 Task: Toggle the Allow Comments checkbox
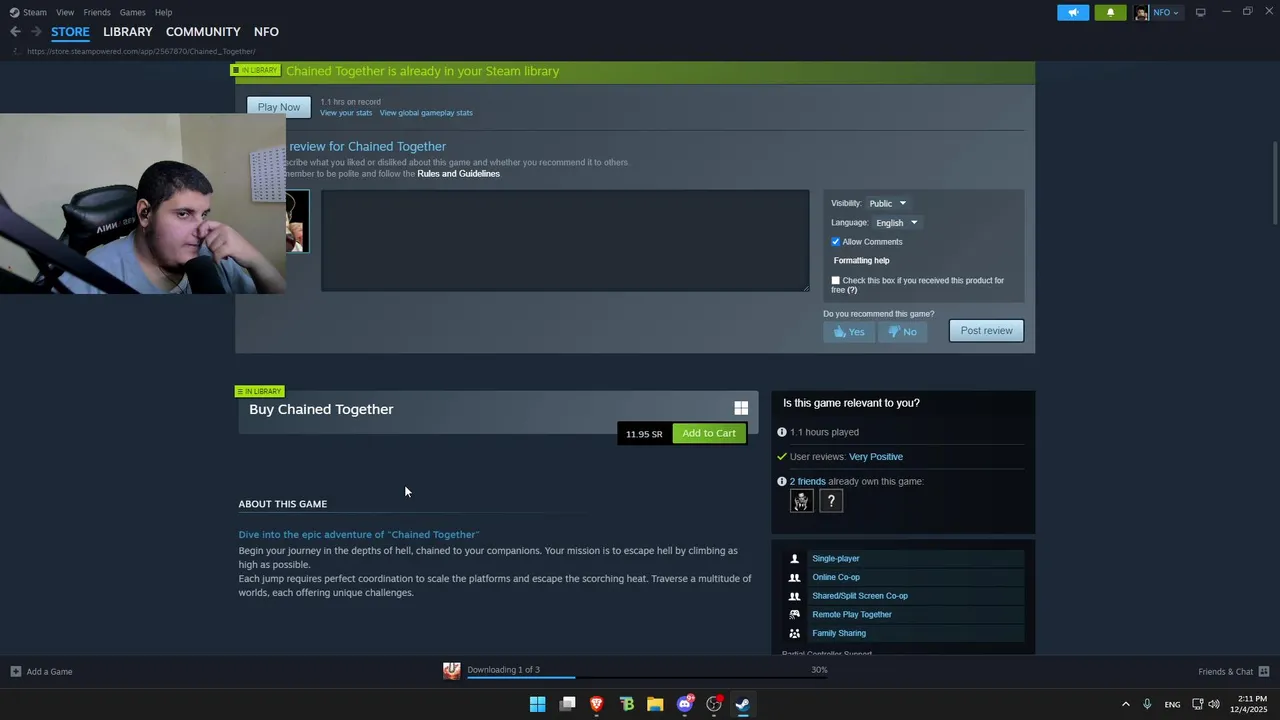click(836, 242)
